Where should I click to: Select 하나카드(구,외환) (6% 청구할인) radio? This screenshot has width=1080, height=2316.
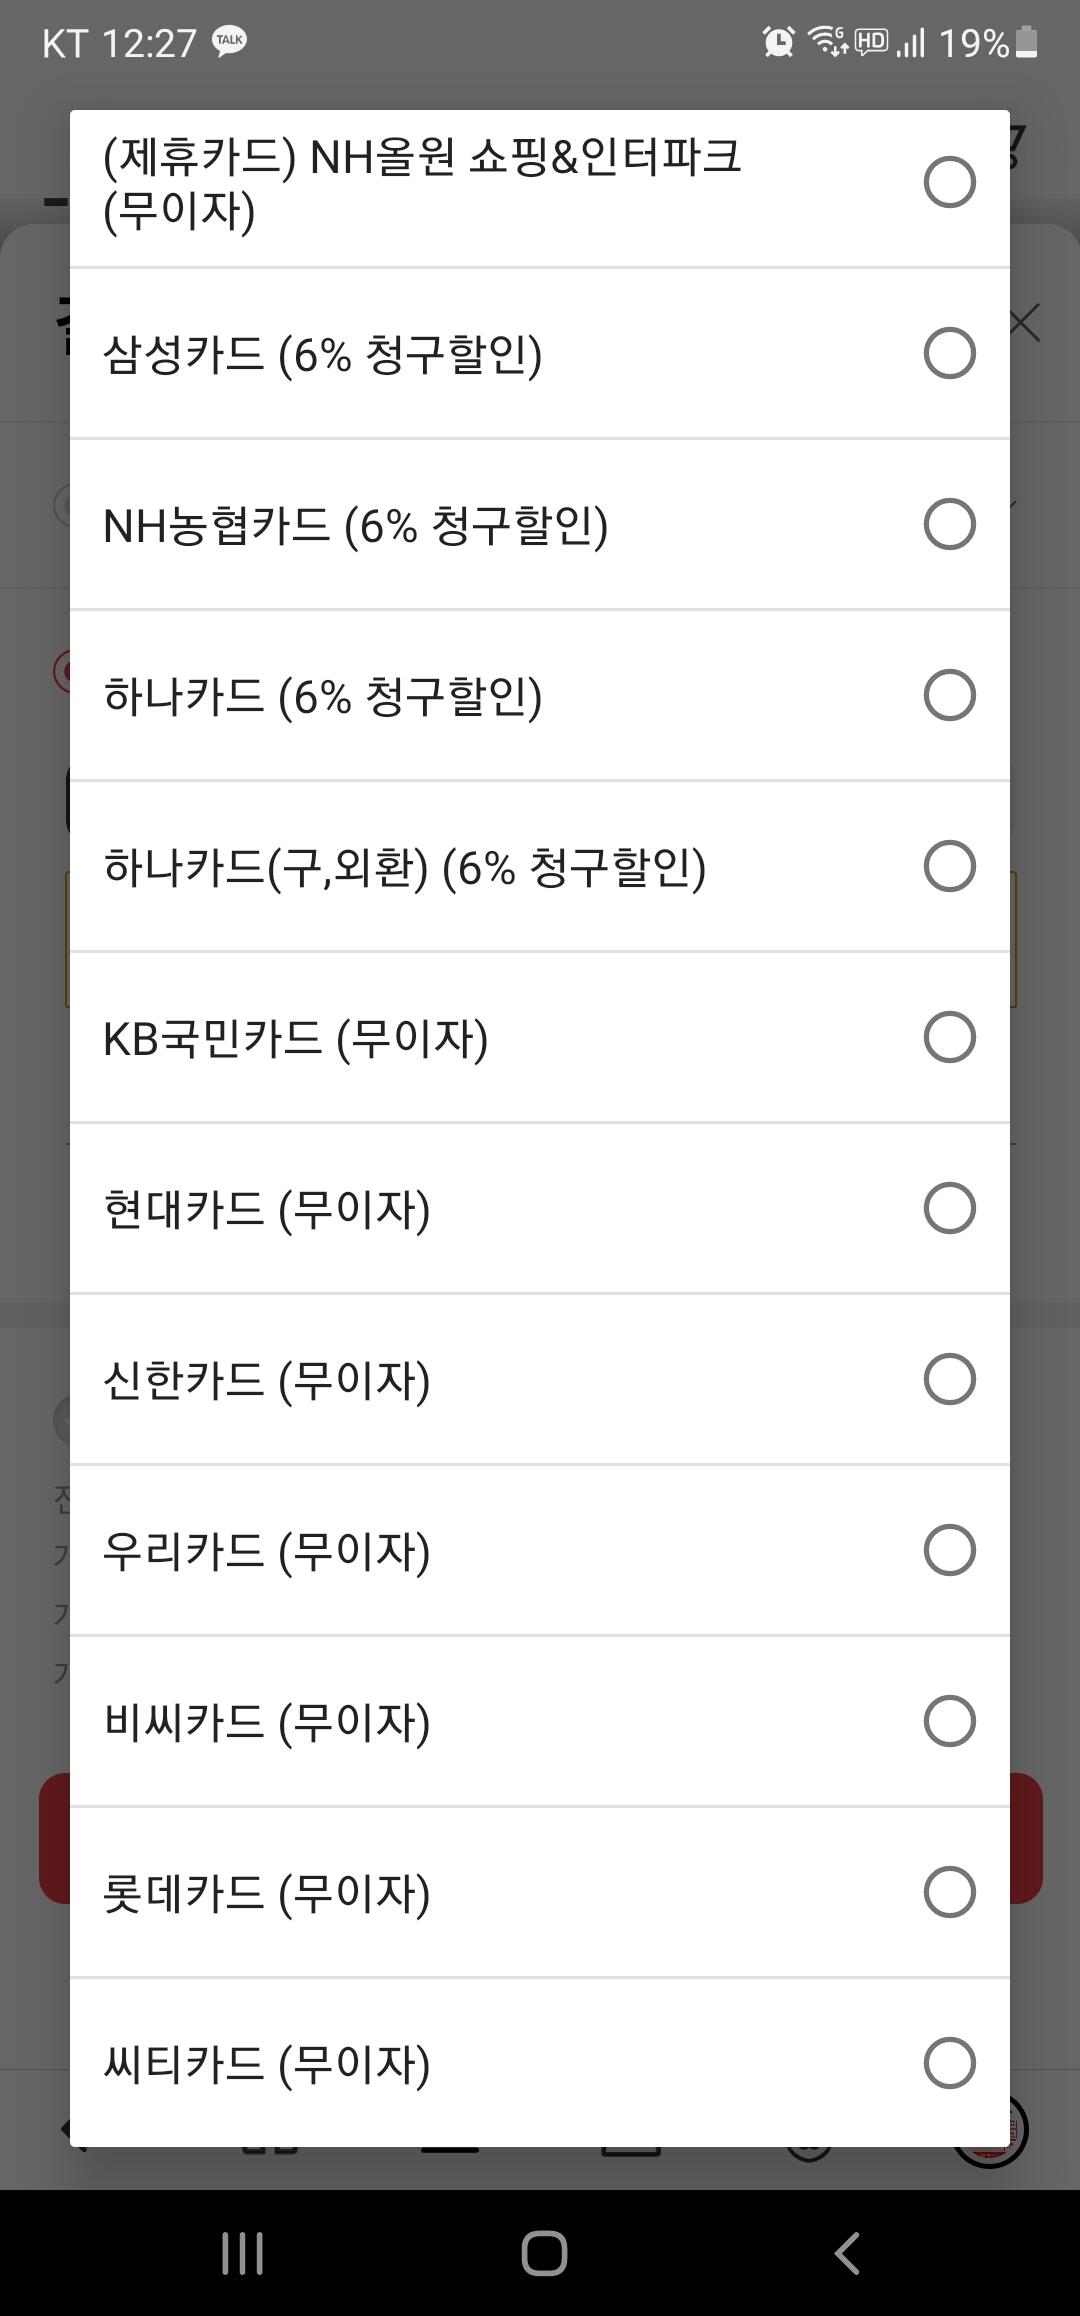(x=949, y=866)
